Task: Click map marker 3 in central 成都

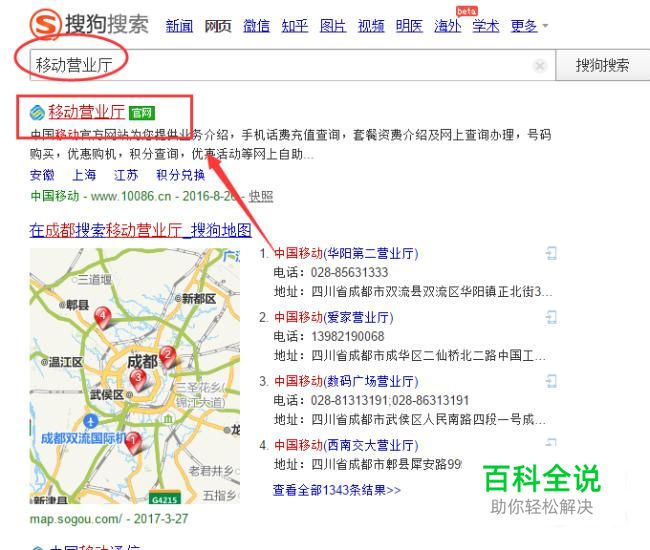Action: [x=138, y=380]
